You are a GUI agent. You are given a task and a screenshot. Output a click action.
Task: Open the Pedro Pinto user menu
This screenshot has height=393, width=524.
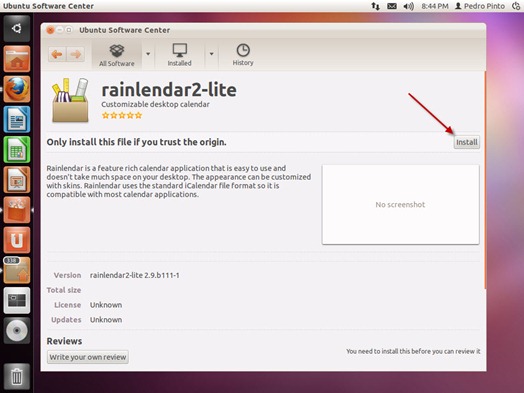point(480,6)
